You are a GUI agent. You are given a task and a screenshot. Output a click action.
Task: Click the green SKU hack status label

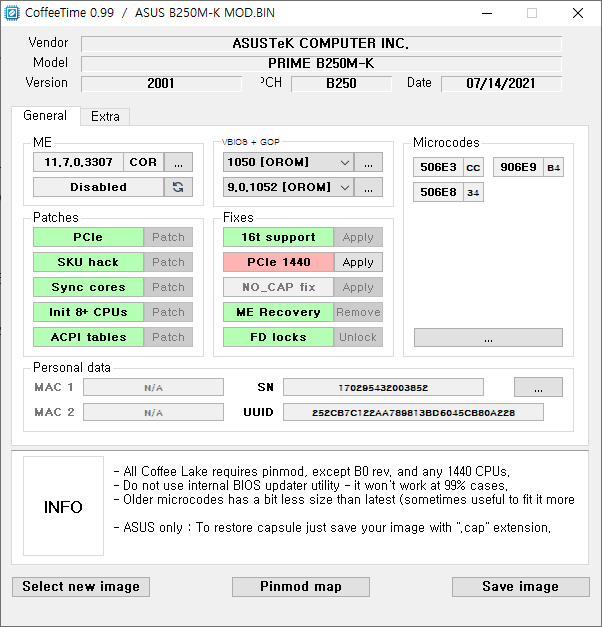(88, 262)
